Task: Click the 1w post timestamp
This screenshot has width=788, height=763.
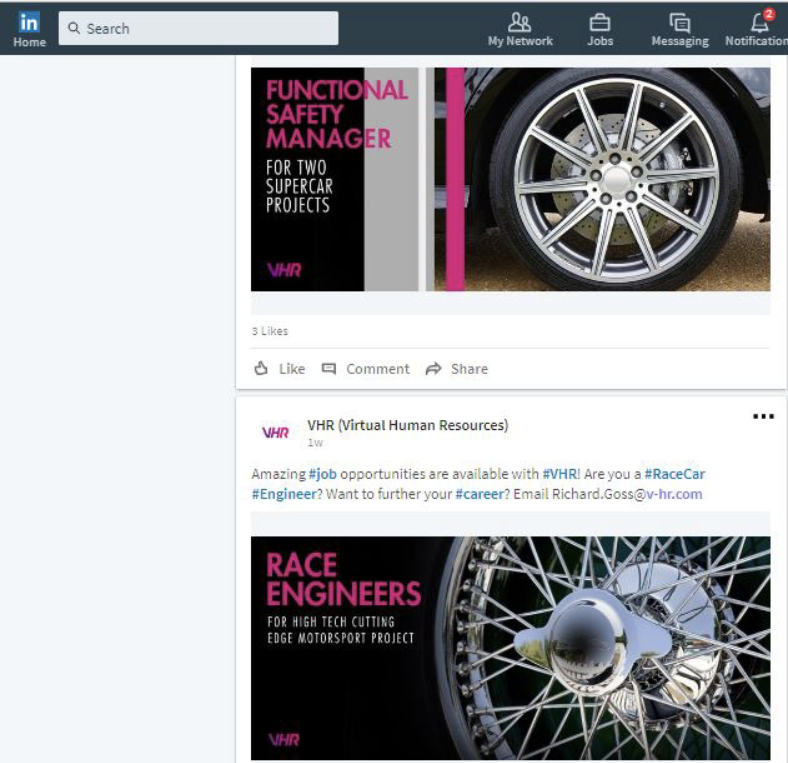Action: (x=315, y=443)
